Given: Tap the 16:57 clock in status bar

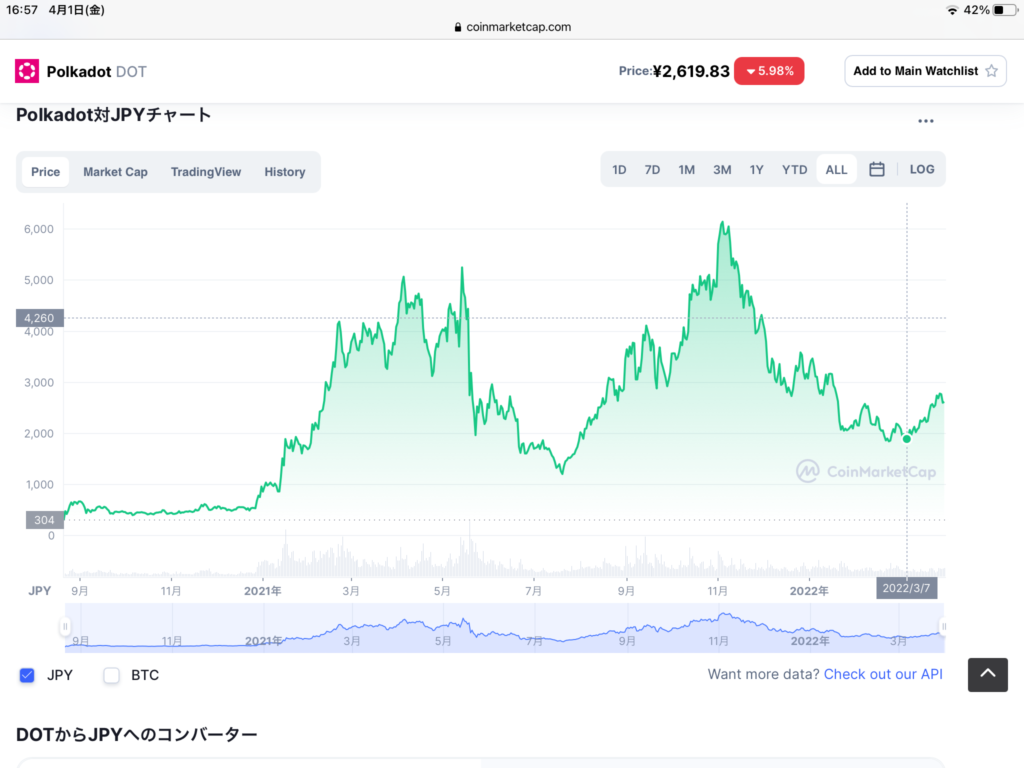Looking at the screenshot, I should [22, 10].
